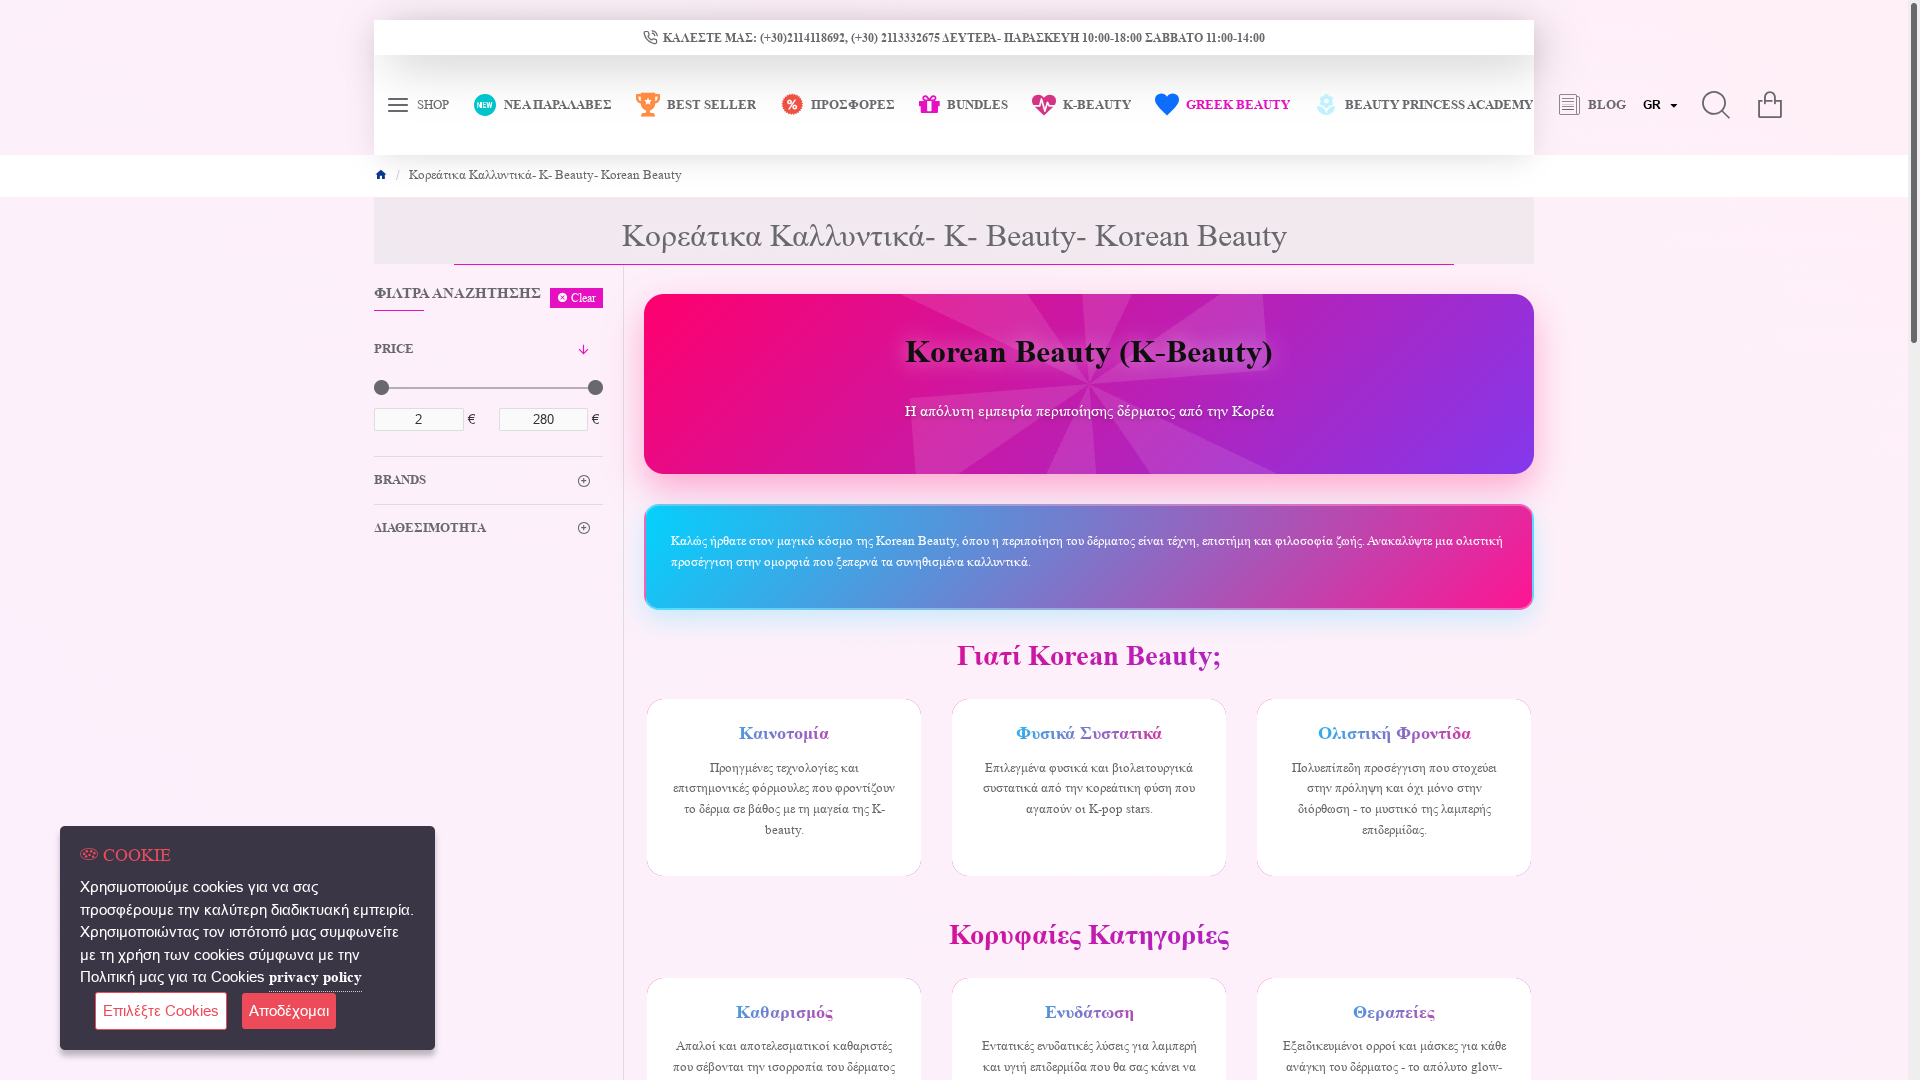The width and height of the screenshot is (1920, 1080).
Task: Click the Φυσικά Συστατικά card heading
Action: (x=1089, y=734)
